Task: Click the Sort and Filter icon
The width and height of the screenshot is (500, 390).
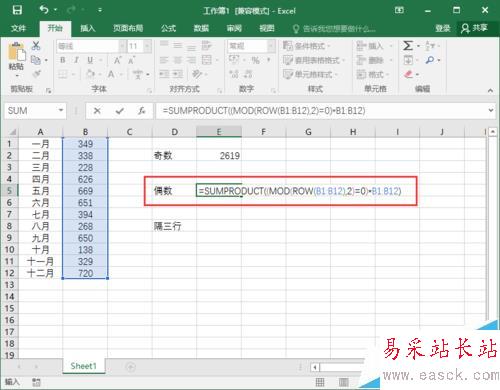Action: [430, 46]
